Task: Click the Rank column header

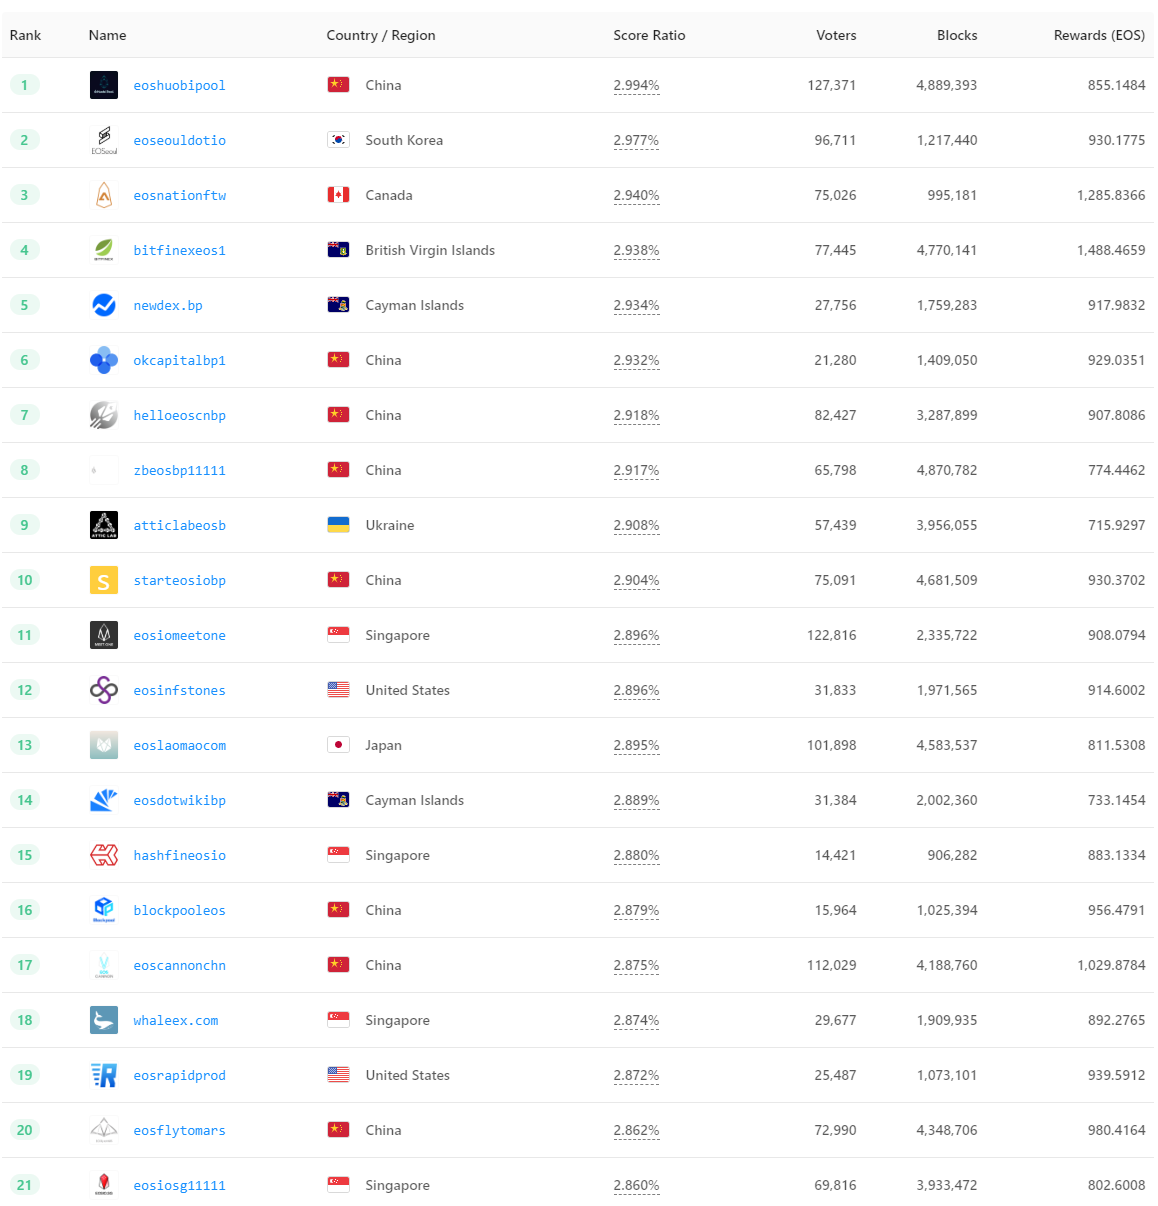Action: click(x=25, y=35)
